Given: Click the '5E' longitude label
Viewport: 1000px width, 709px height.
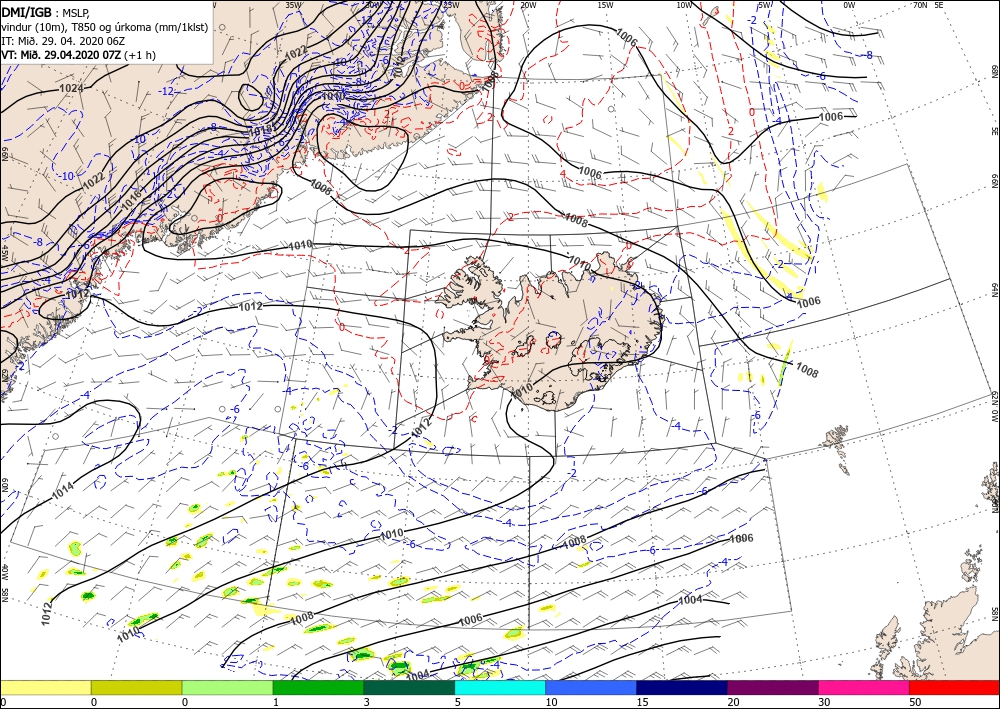Looking at the screenshot, I should [939, 5].
